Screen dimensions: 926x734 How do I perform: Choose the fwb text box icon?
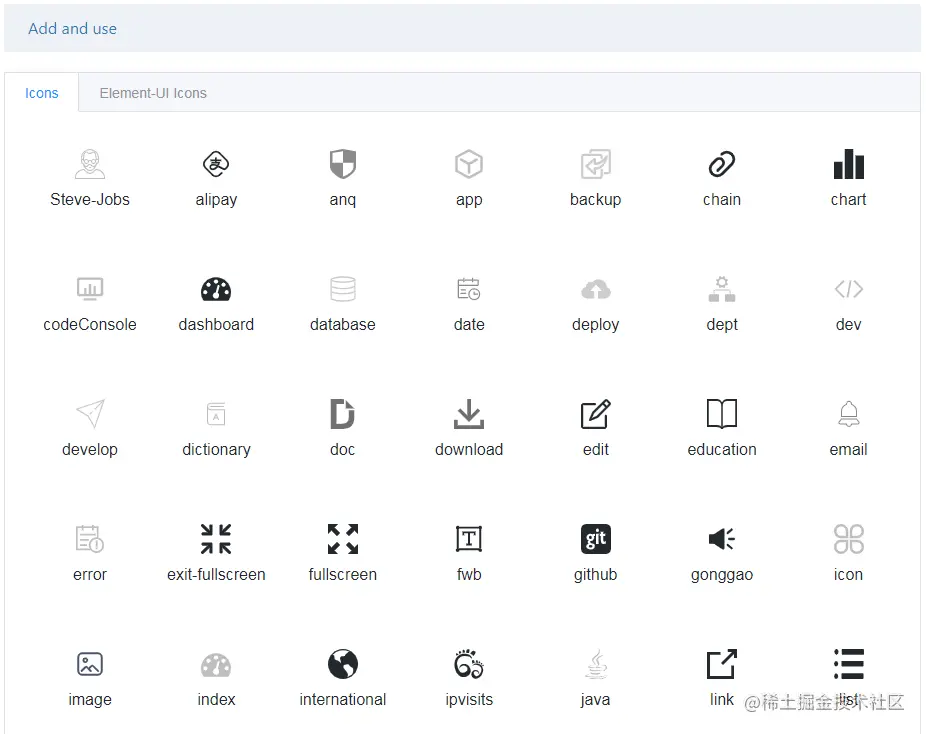point(469,539)
